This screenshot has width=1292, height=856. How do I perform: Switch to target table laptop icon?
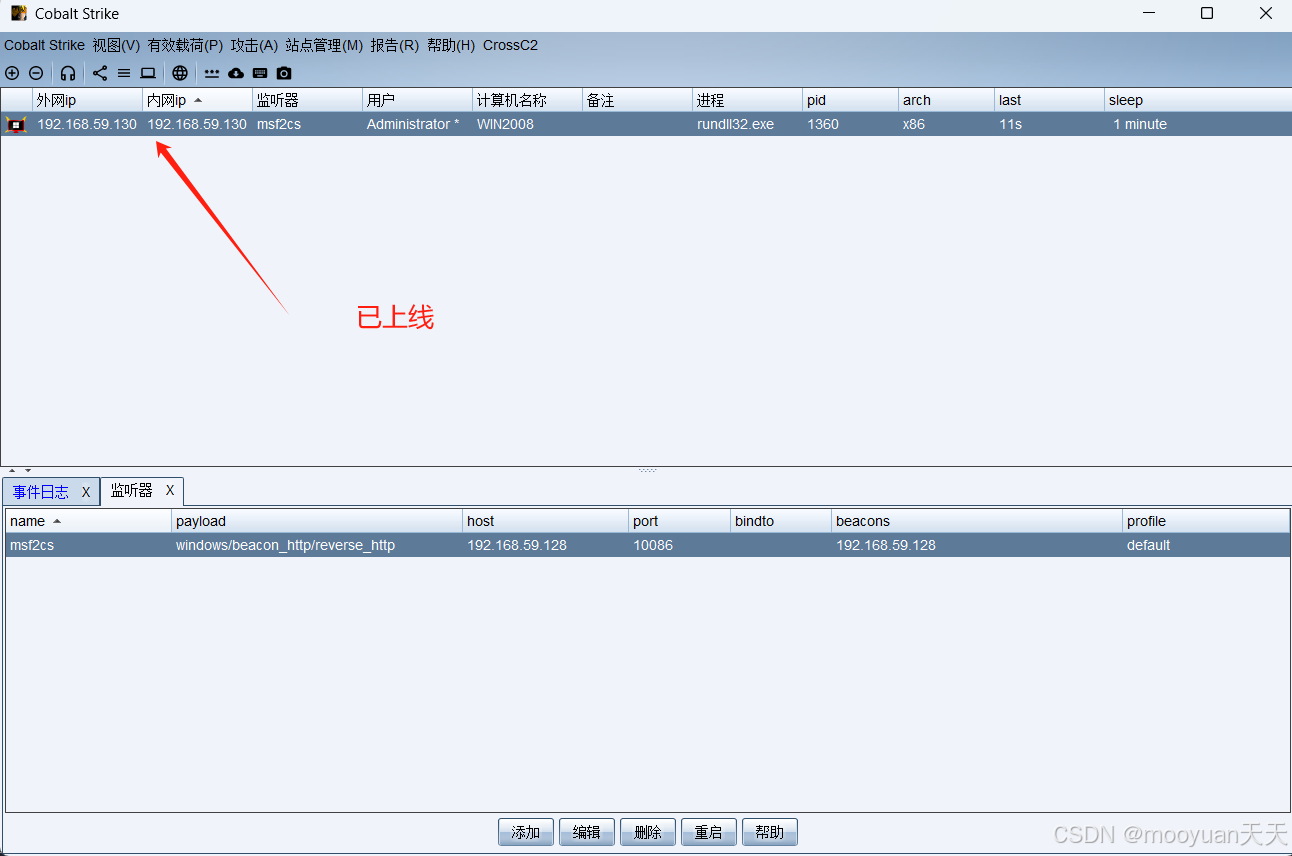coord(148,73)
